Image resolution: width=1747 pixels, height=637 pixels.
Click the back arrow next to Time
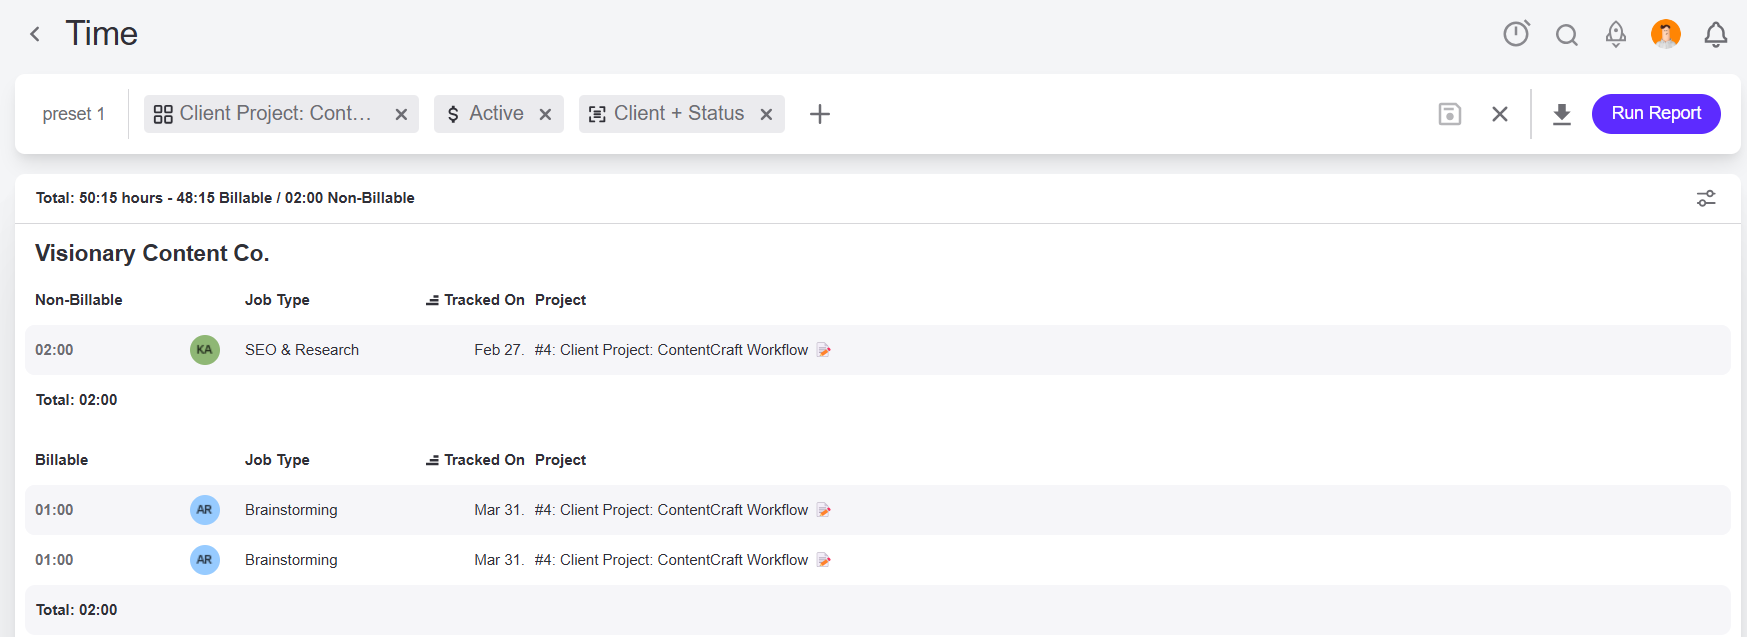(x=35, y=34)
